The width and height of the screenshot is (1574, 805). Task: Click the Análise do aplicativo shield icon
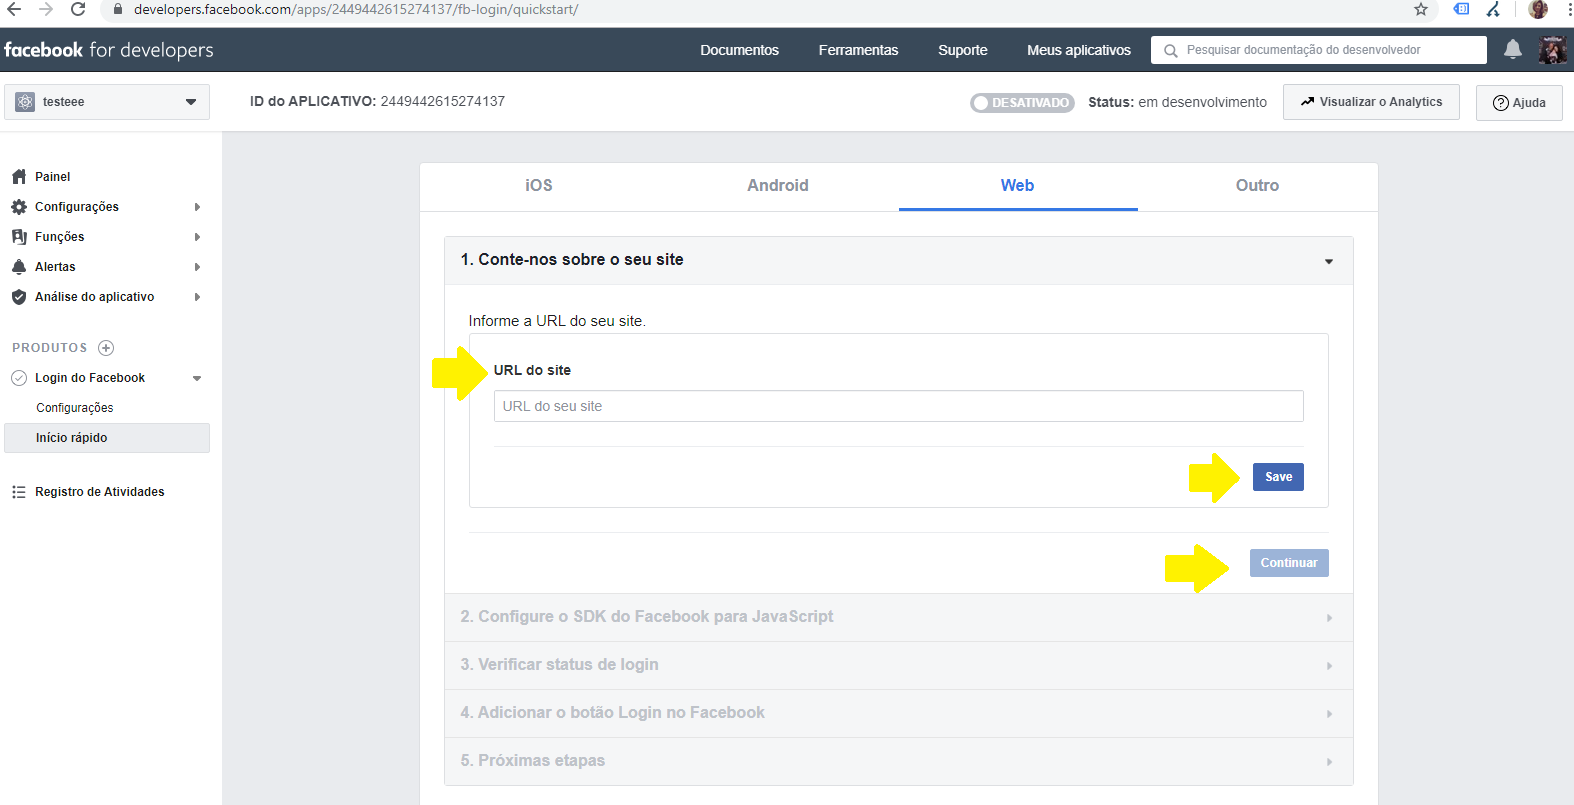19,297
